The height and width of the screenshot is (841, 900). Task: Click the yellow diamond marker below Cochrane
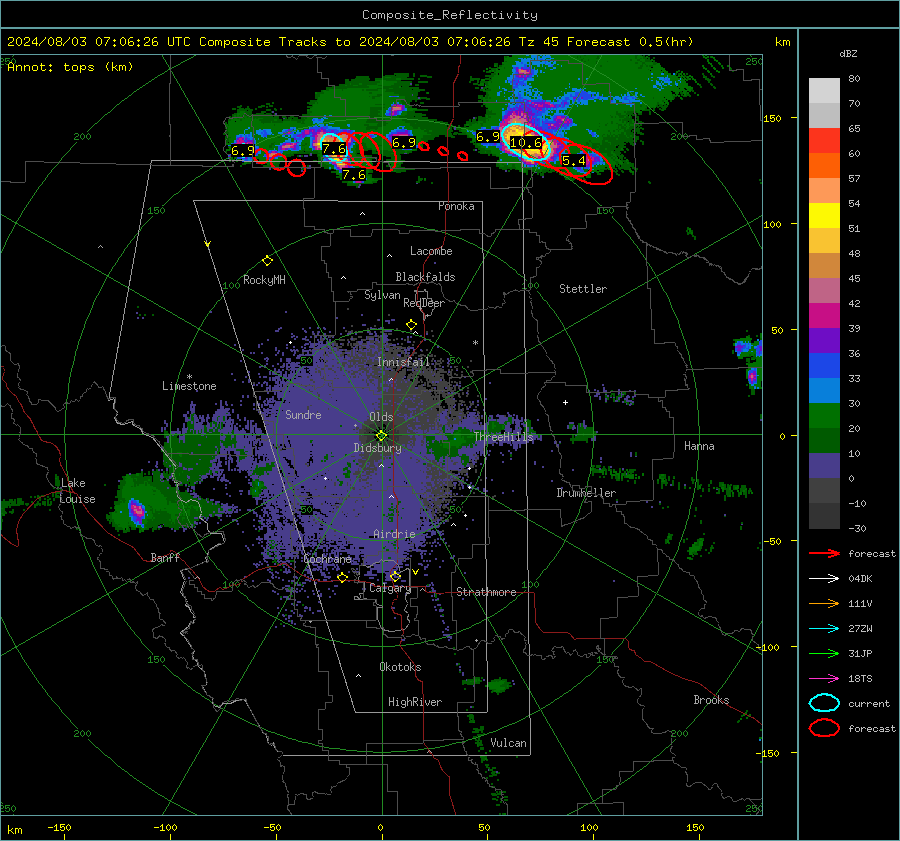[342, 577]
